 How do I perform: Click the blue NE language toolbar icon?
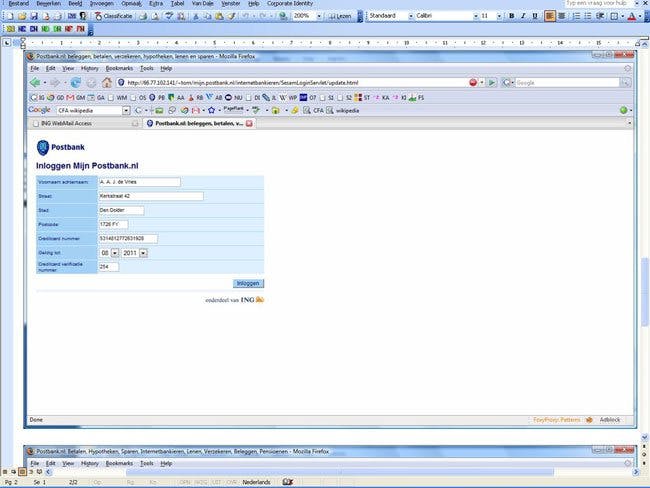pos(22,29)
